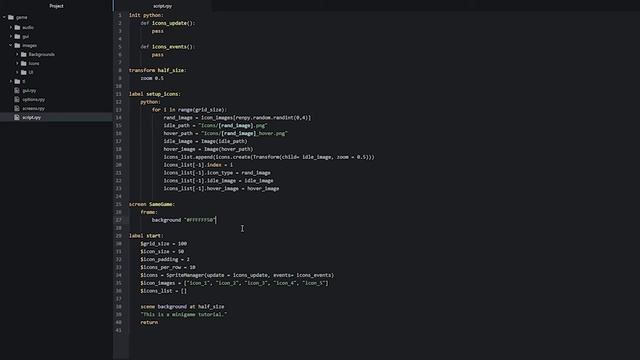This screenshot has width=640, height=360.
Task: Click the "$icon_padding = 2" line
Action: click(x=165, y=259)
